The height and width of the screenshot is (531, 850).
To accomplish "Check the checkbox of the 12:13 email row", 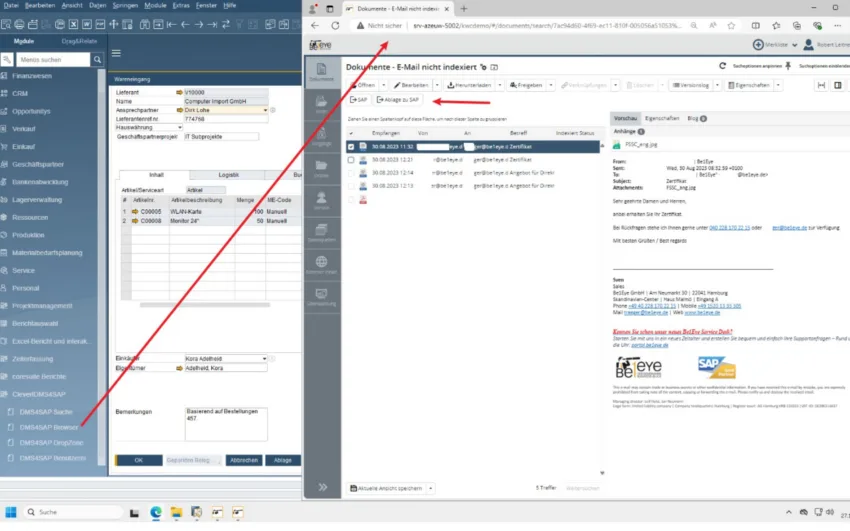I will tap(351, 186).
